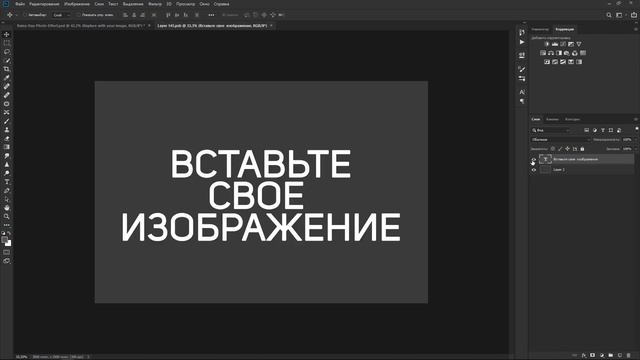
Task: Switch to the Каналы tab
Action: coord(552,119)
